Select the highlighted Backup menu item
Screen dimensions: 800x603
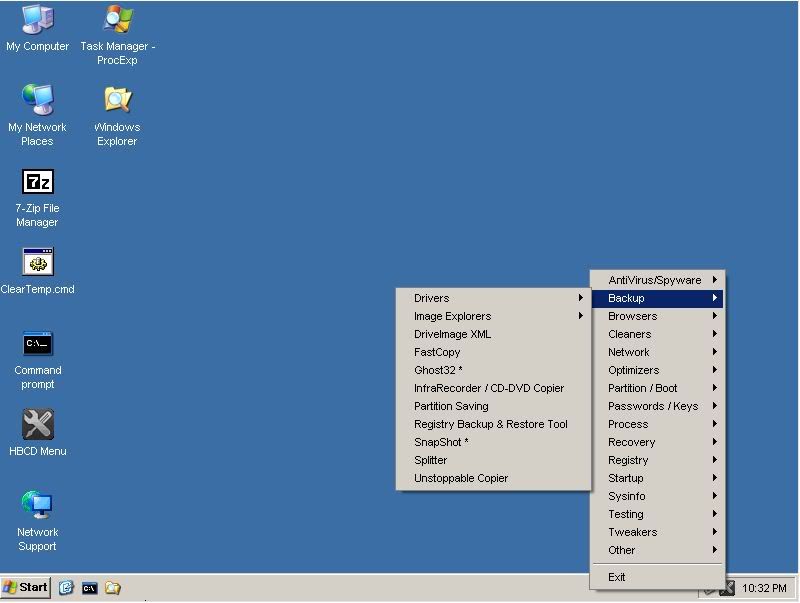point(657,298)
